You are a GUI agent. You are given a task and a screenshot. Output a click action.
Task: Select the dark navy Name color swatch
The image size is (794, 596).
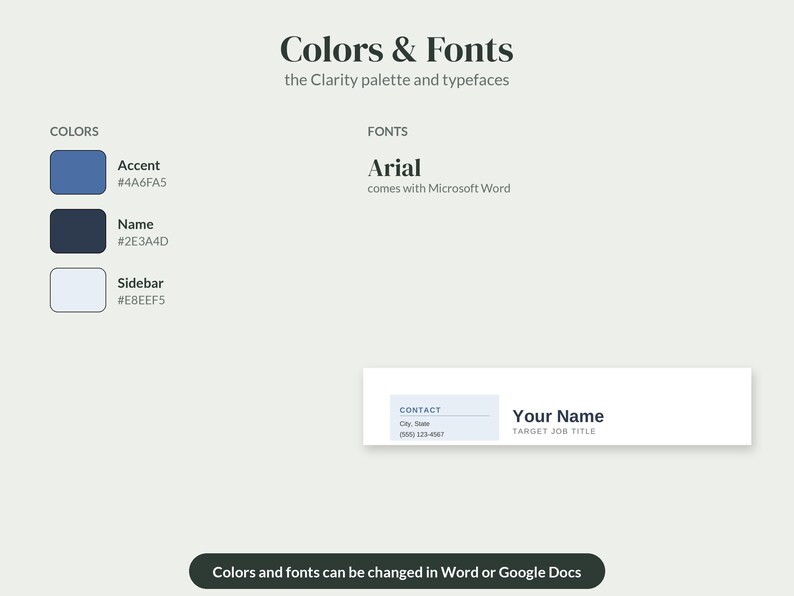pyautogui.click(x=78, y=231)
